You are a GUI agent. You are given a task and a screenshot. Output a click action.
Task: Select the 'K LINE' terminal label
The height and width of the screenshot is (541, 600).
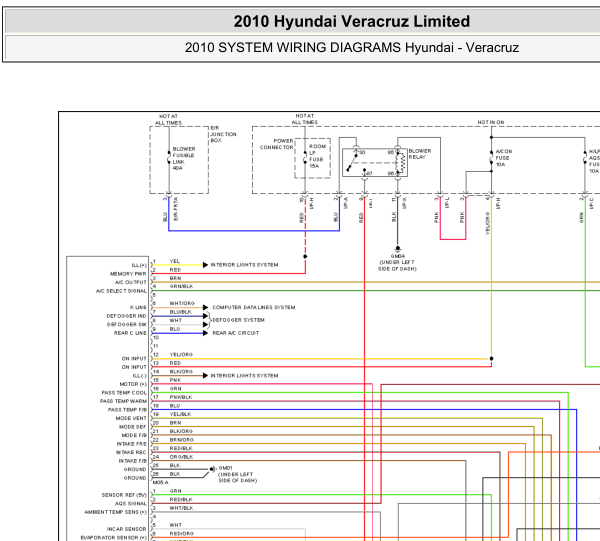(x=138, y=307)
